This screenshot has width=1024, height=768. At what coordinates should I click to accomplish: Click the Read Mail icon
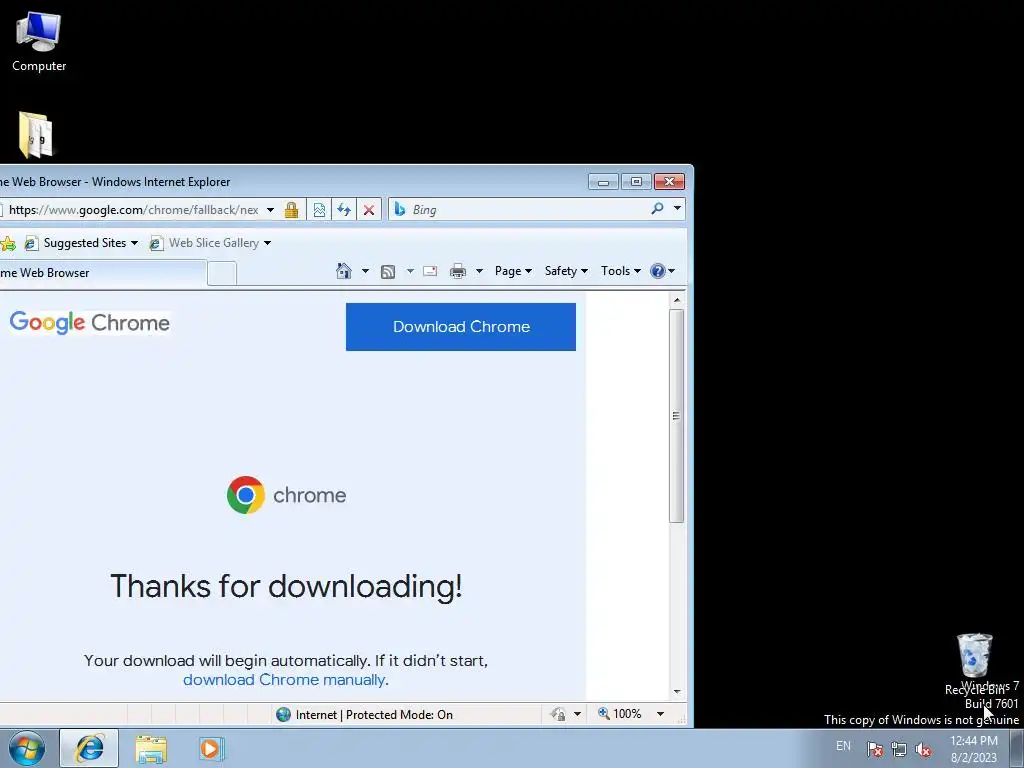[430, 271]
